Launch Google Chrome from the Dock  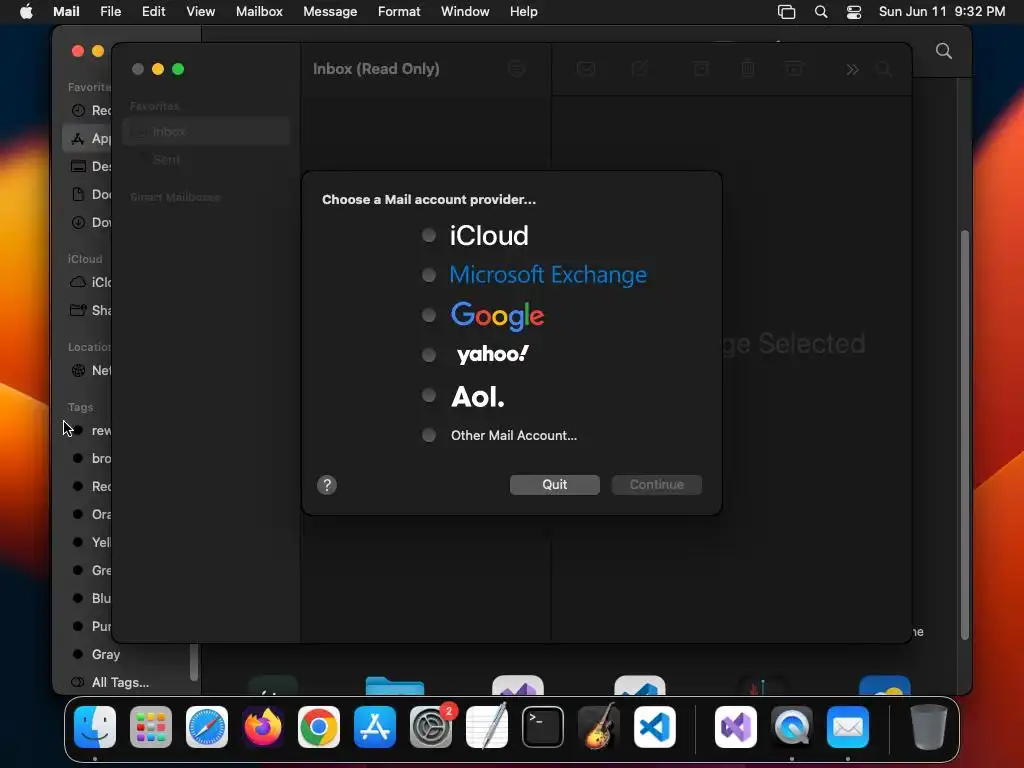[x=319, y=727]
